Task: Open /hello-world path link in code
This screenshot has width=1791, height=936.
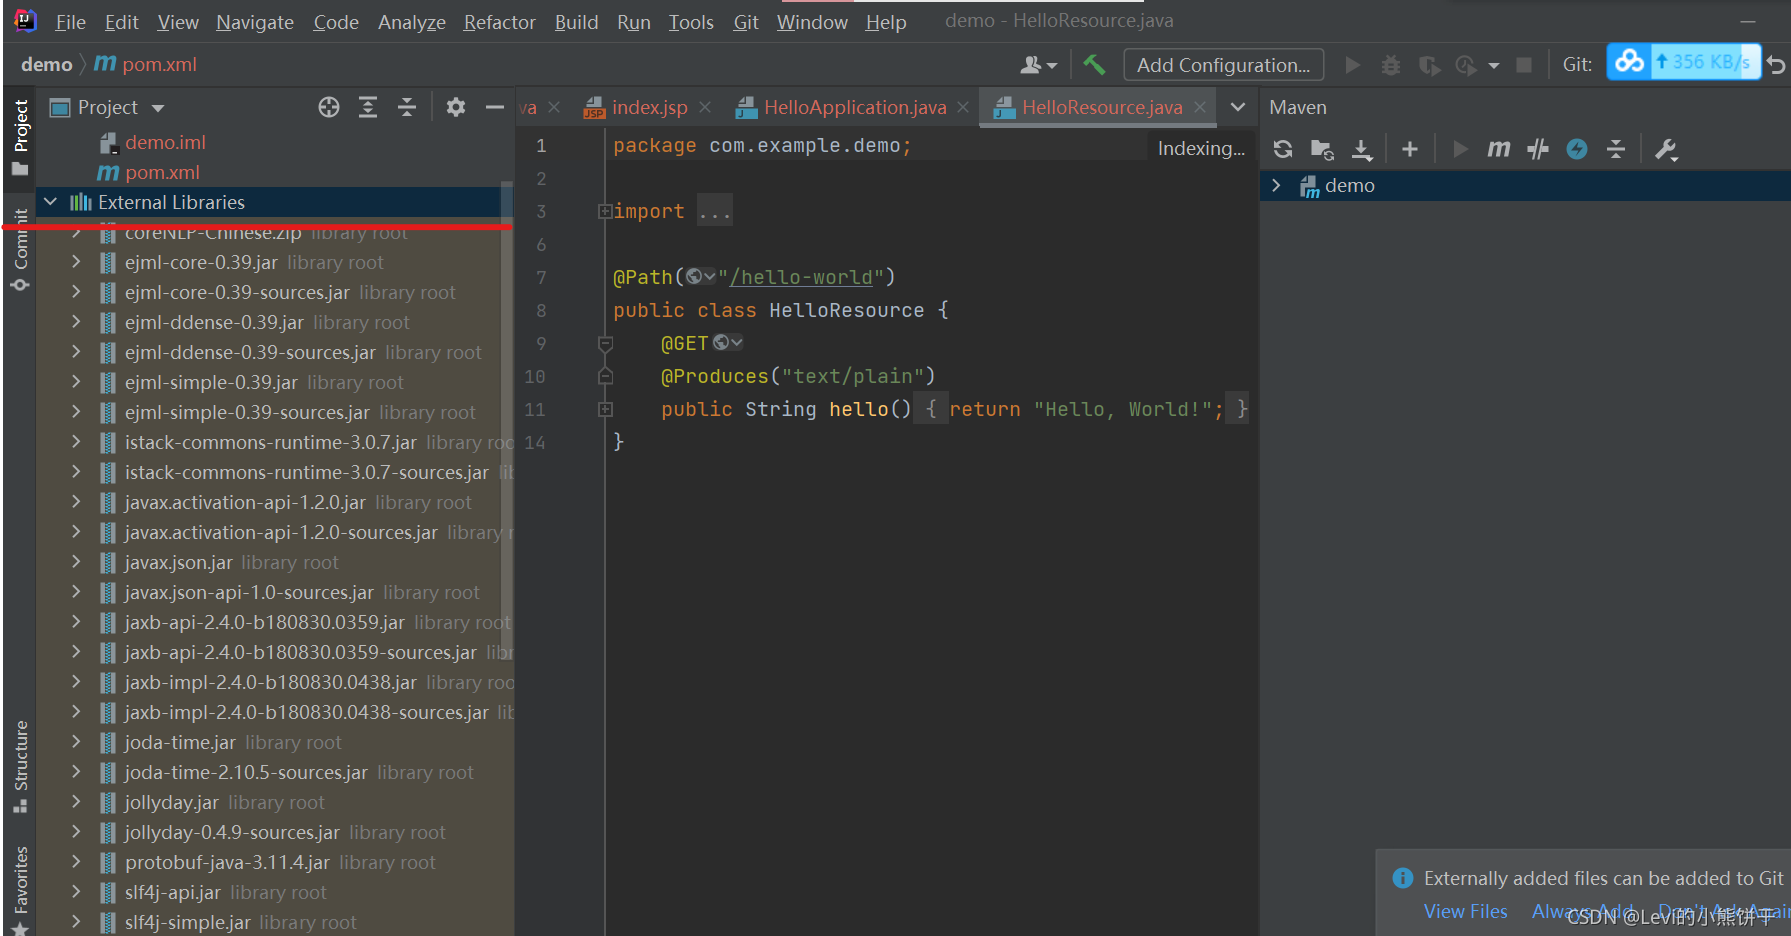Action: (x=802, y=277)
